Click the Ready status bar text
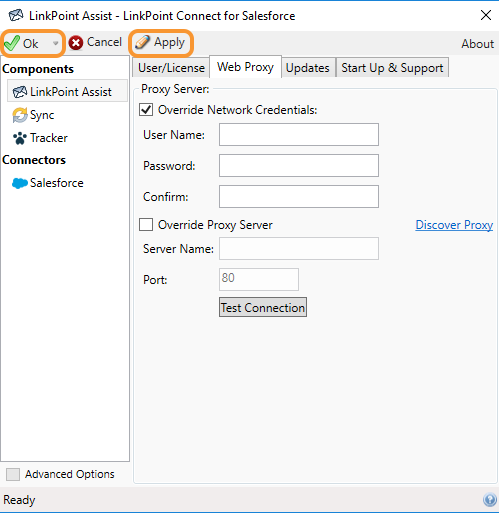 click(x=19, y=500)
